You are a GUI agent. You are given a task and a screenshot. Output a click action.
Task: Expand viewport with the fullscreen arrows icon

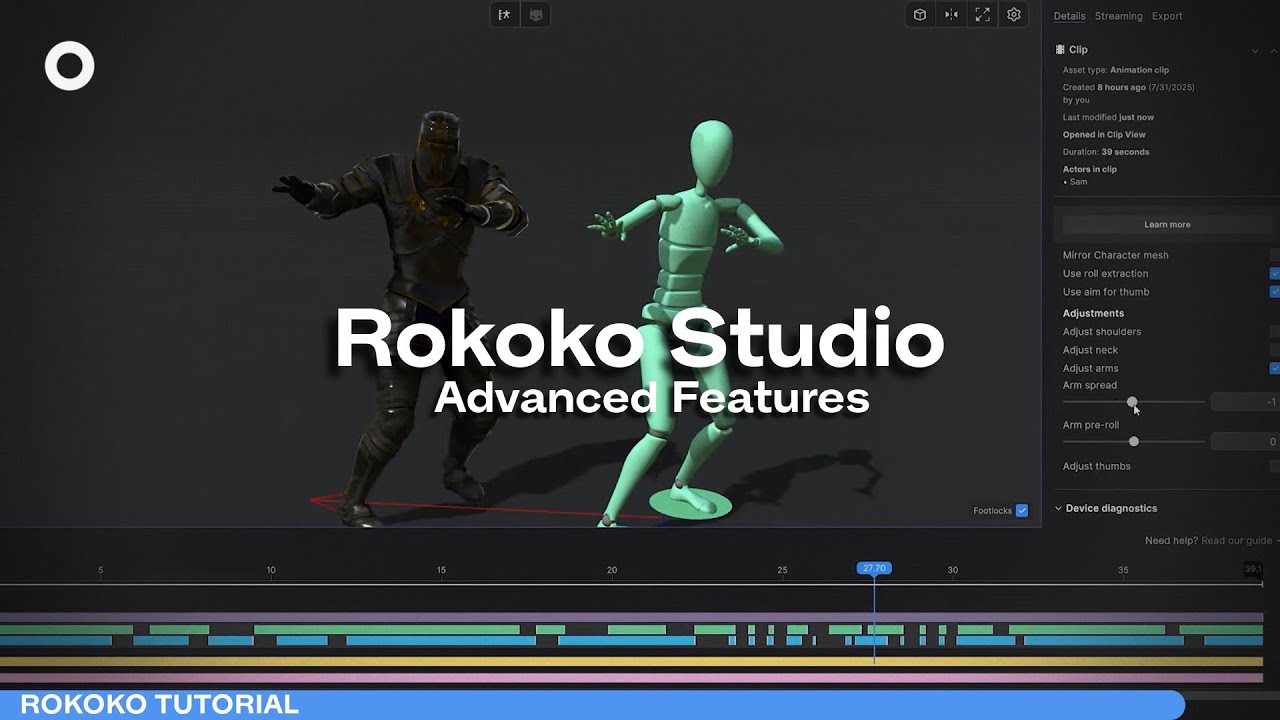[x=983, y=15]
